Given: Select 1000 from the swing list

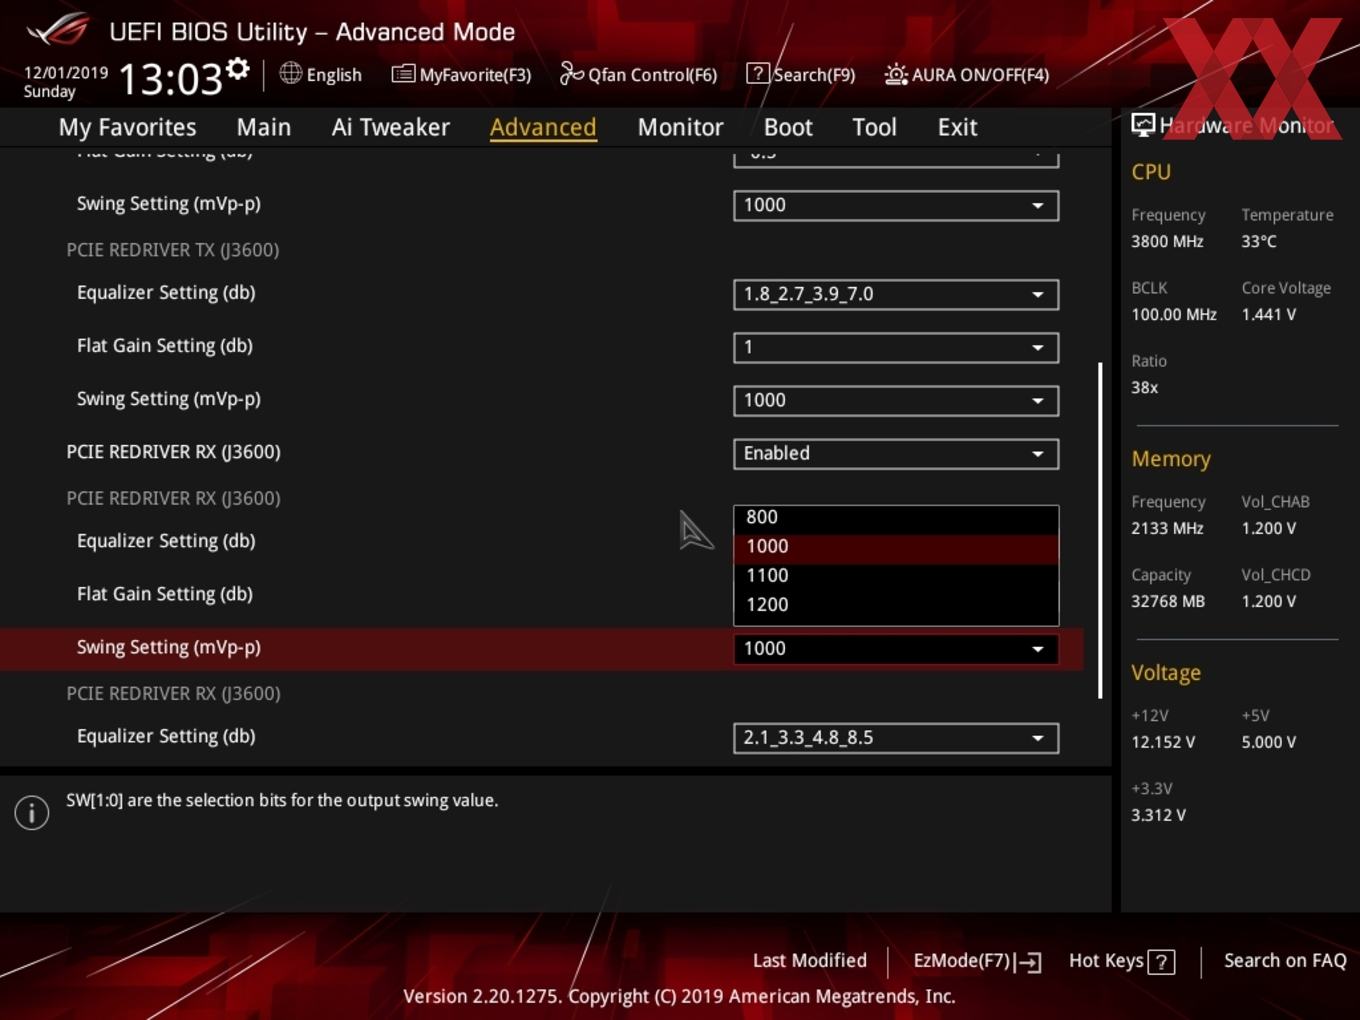Looking at the screenshot, I should tap(896, 546).
